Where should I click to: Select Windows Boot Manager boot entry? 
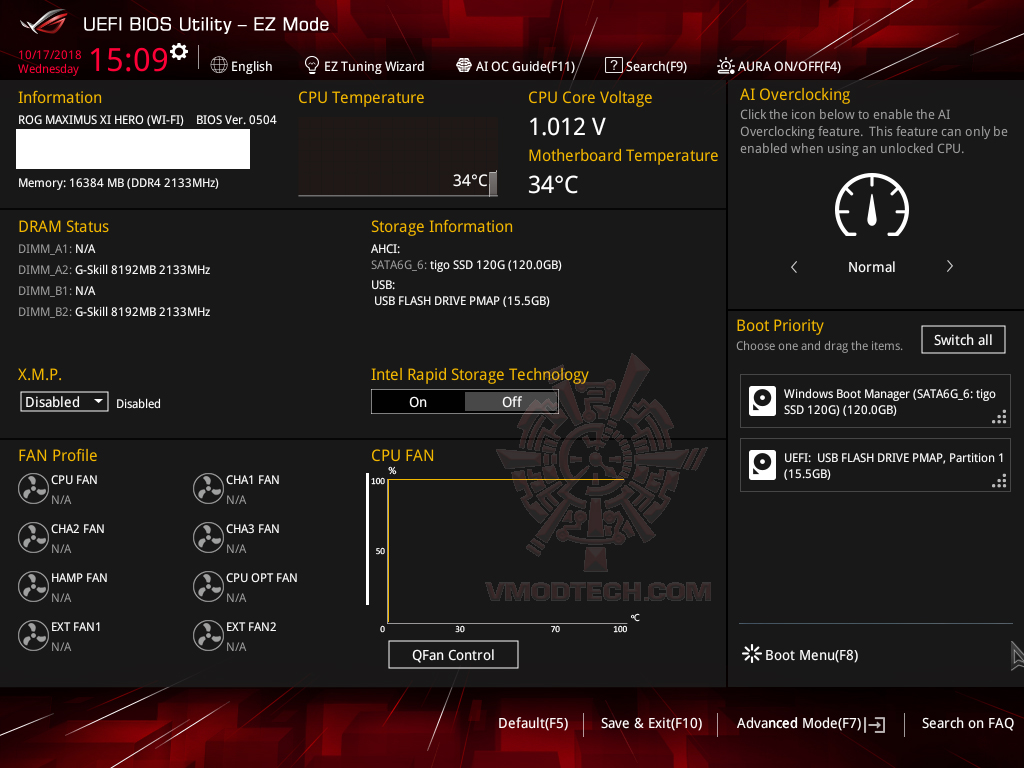[875, 401]
